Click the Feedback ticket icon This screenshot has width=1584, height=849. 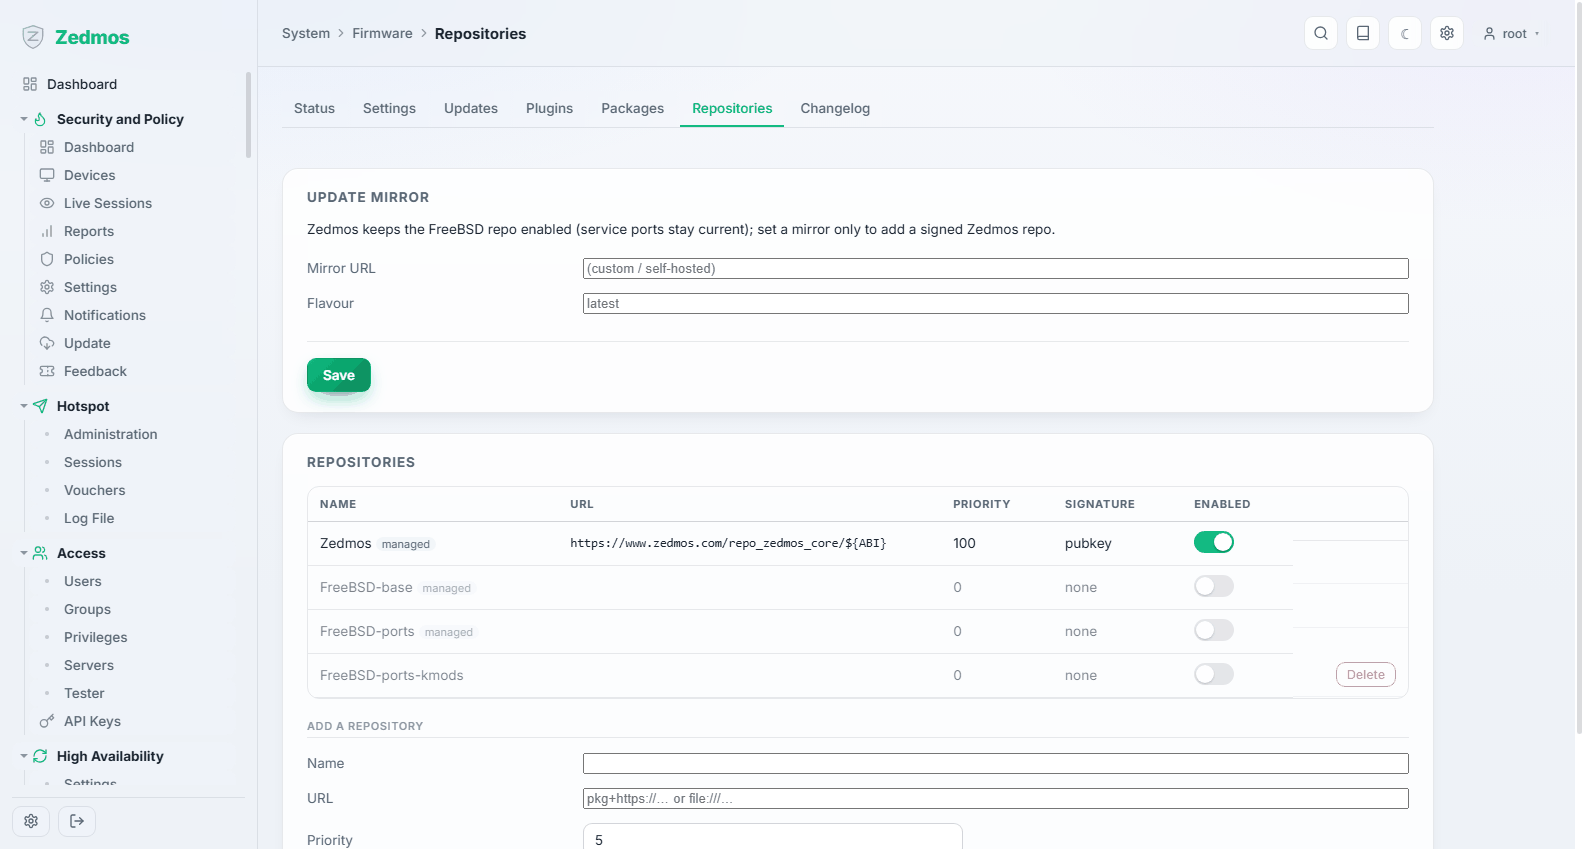[x=47, y=371]
